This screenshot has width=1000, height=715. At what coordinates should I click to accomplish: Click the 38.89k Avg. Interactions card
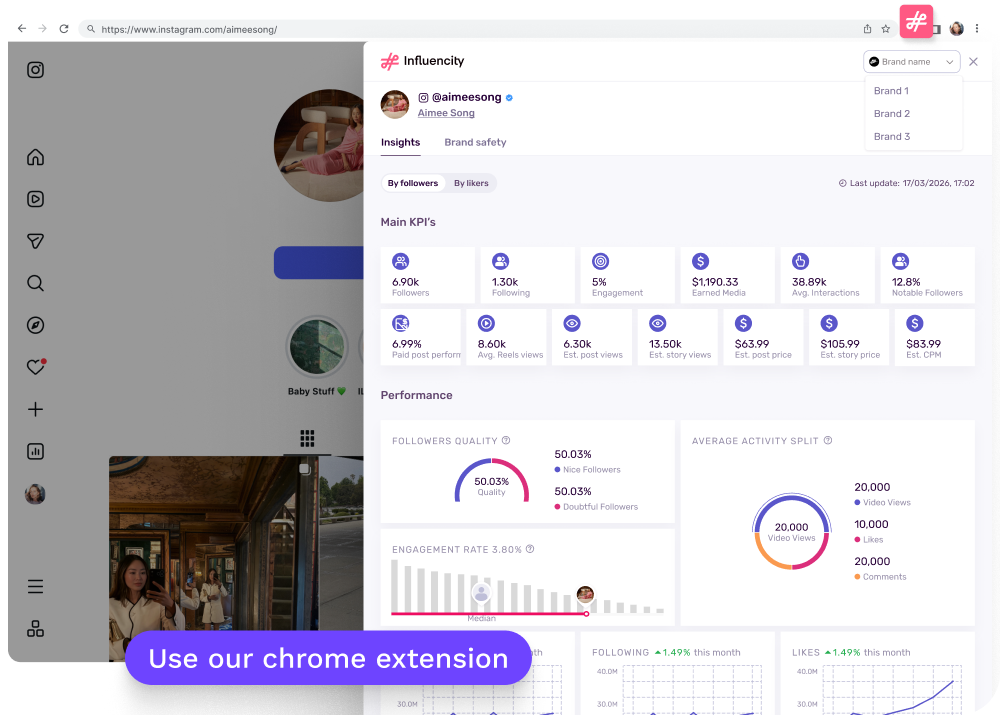[x=828, y=275]
